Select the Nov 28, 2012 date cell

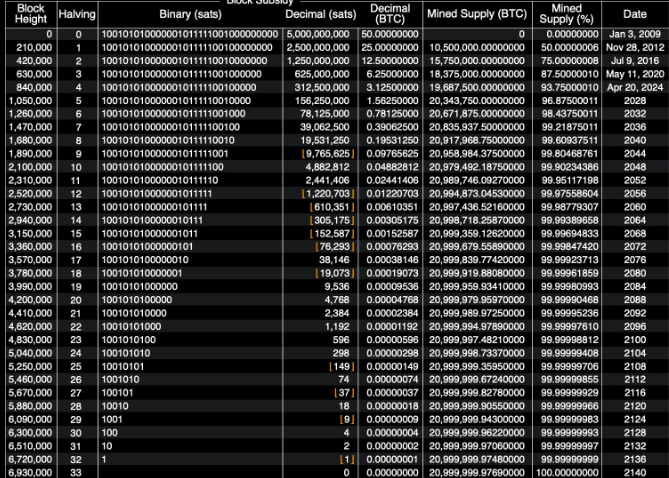(x=634, y=47)
